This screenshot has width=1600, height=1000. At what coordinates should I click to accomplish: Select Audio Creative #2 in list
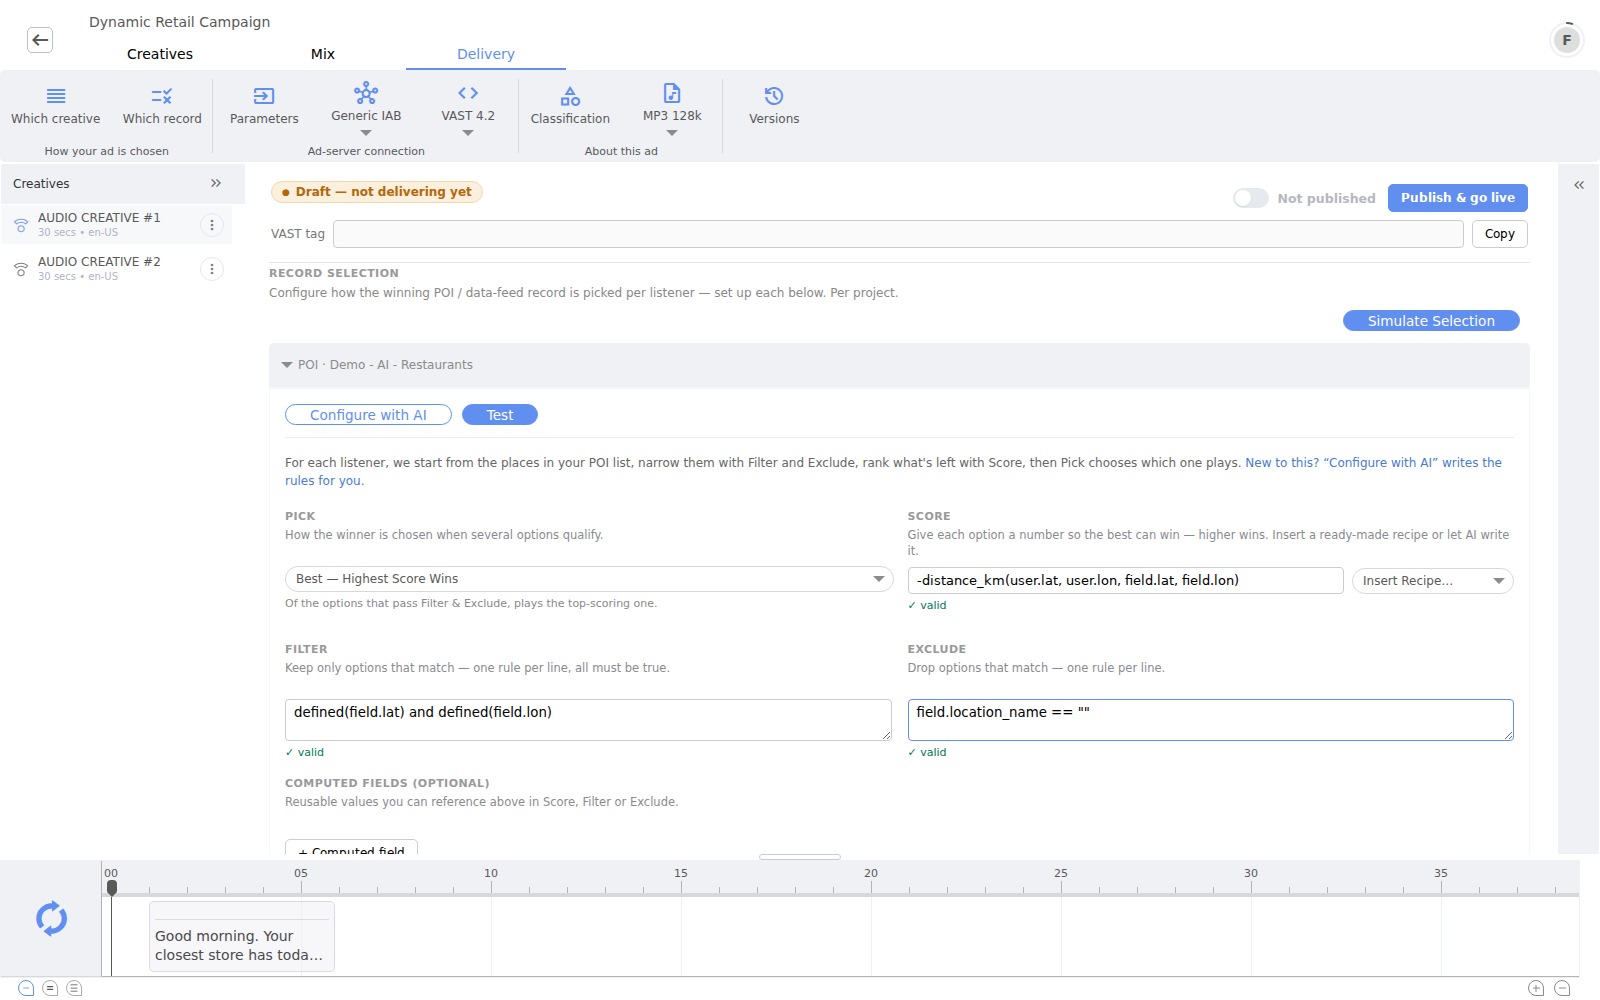pos(116,268)
